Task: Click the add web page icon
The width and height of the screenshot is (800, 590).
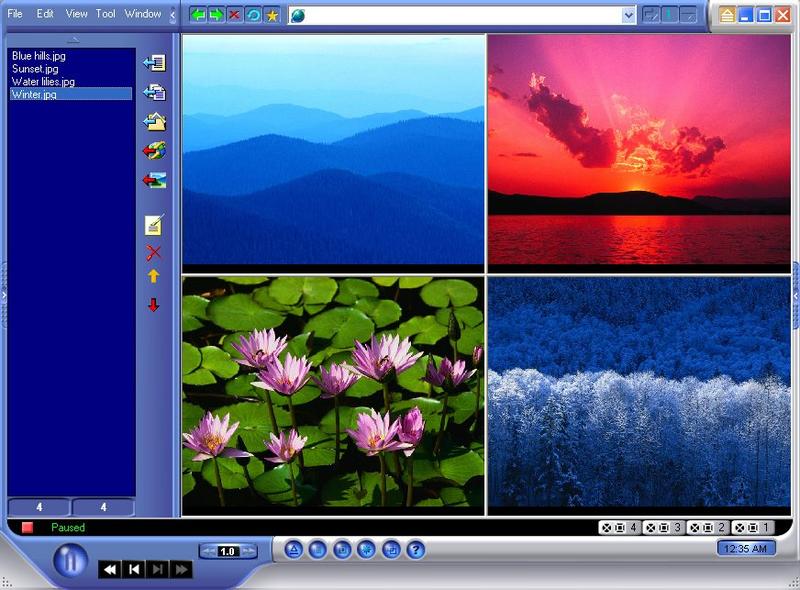Action: (155, 151)
